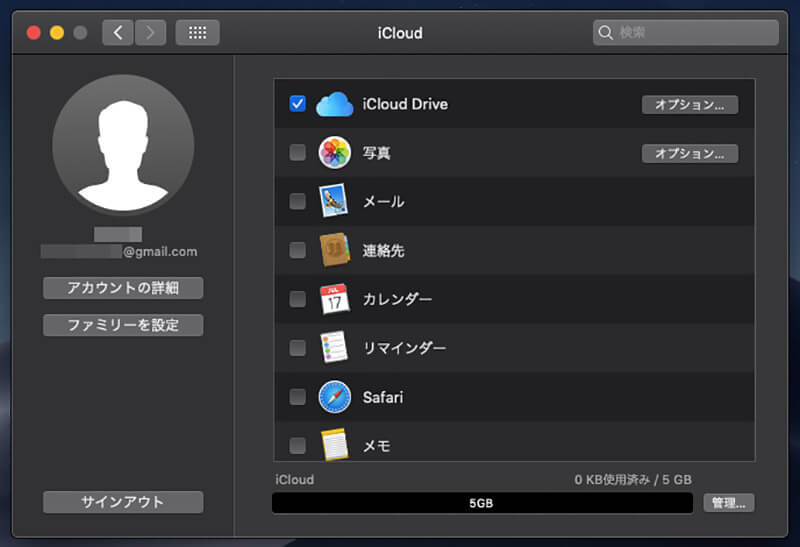Enable the メモ checkbox

point(297,445)
